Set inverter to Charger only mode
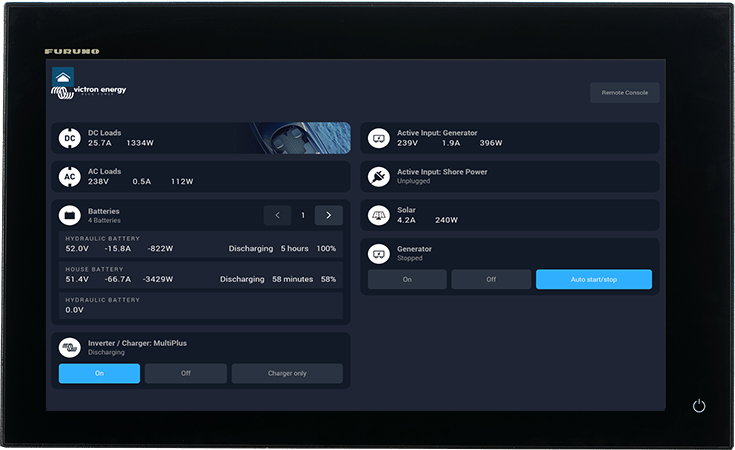Image resolution: width=735 pixels, height=450 pixels. 287,374
